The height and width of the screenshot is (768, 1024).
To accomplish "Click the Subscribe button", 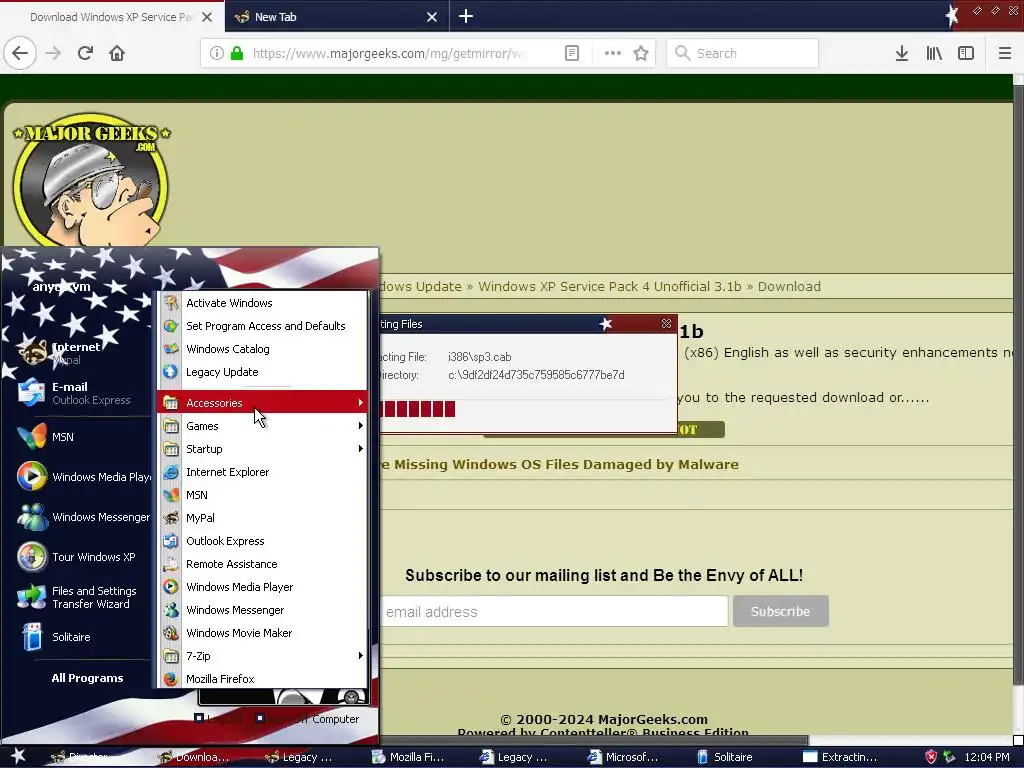I will pyautogui.click(x=780, y=611).
